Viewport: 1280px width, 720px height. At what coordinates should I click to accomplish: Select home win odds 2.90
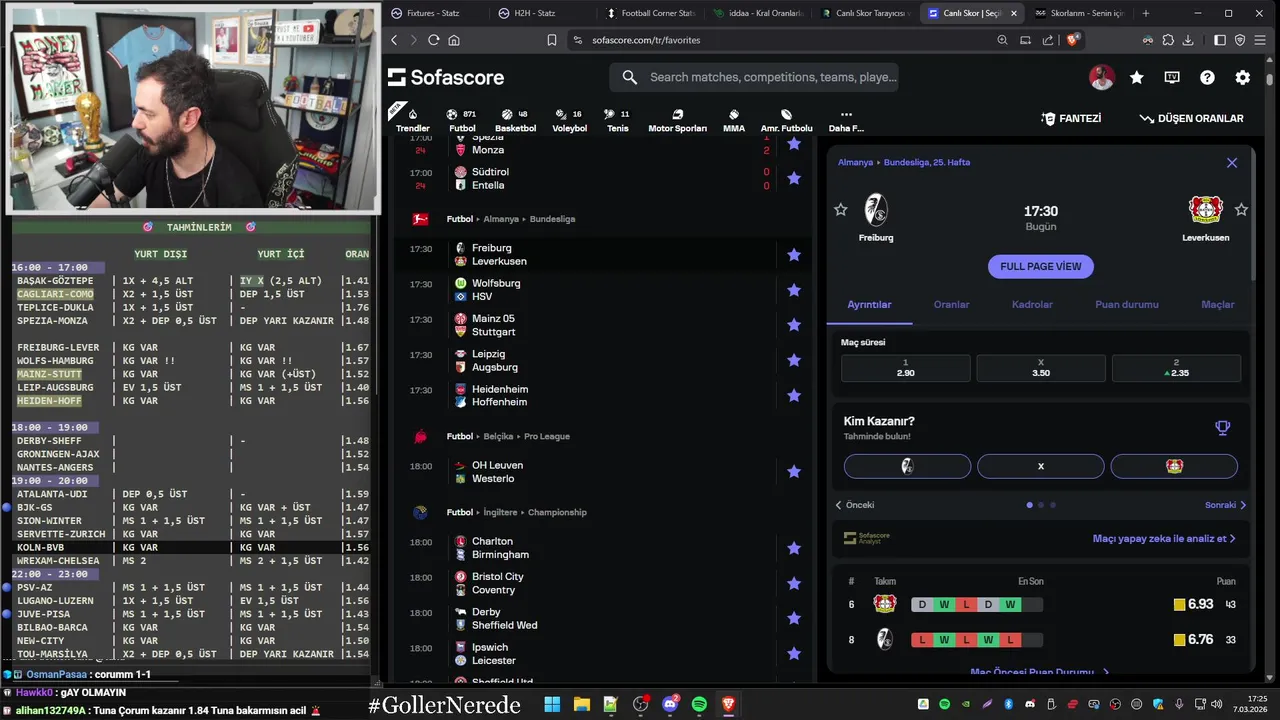coord(905,368)
